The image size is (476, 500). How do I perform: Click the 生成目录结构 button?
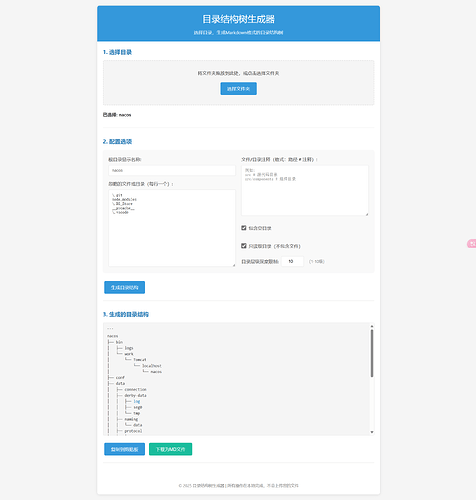coord(124,287)
